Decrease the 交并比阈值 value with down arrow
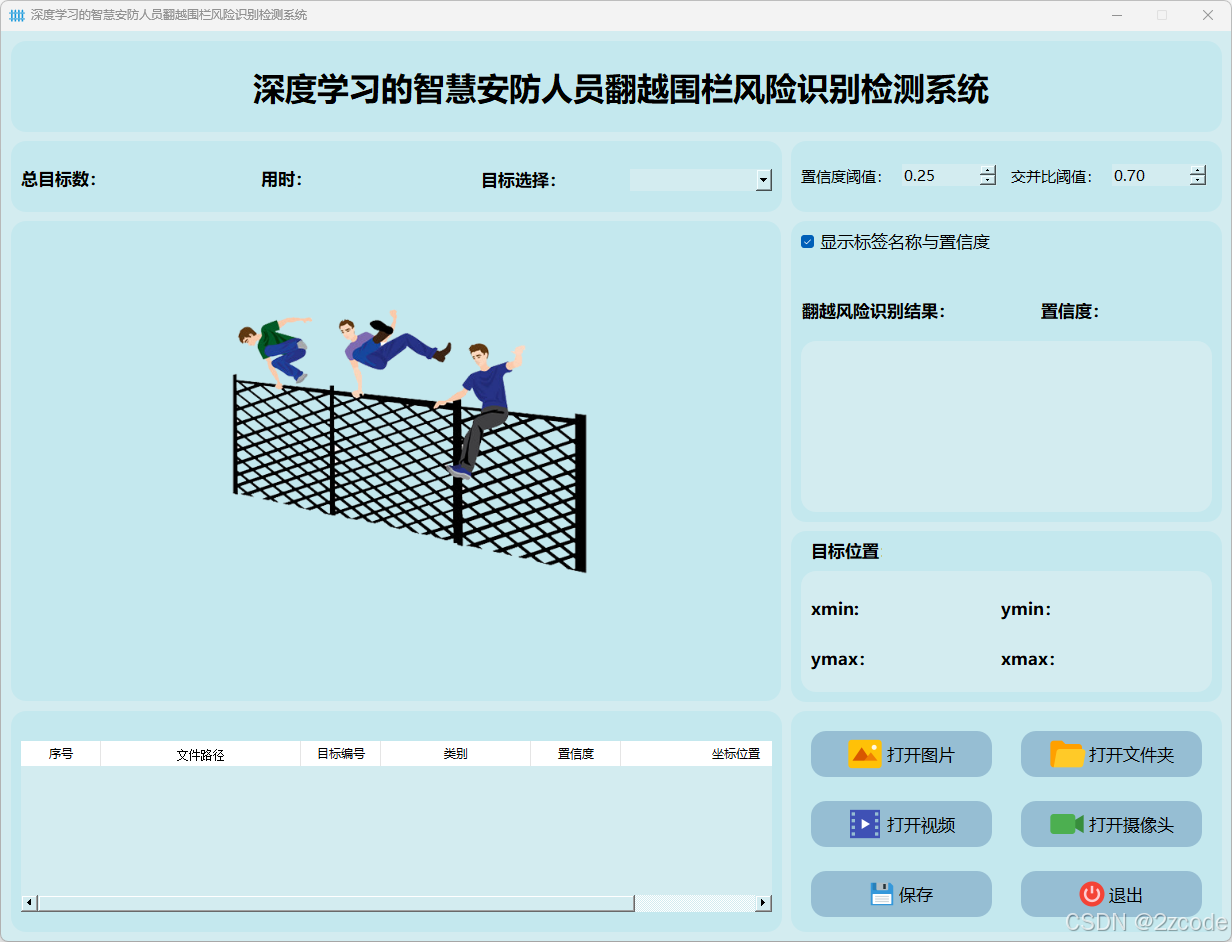Viewport: 1232px width, 942px height. pyautogui.click(x=1198, y=181)
